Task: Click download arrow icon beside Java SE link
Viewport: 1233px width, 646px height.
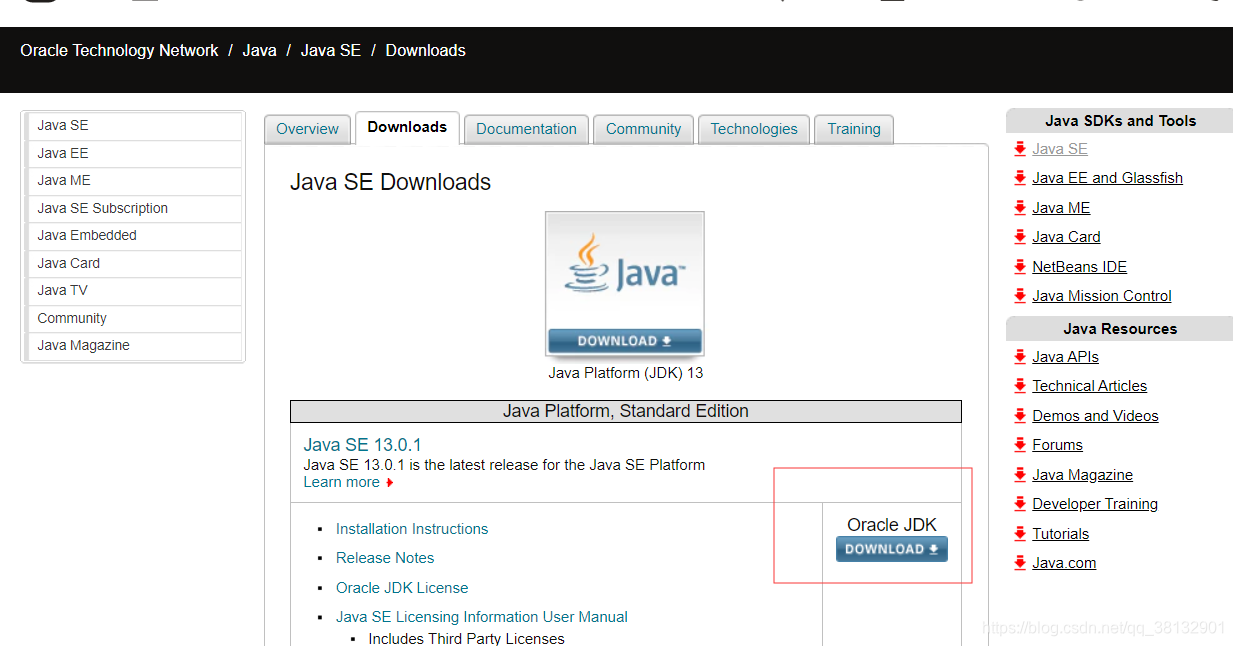Action: pos(1020,149)
